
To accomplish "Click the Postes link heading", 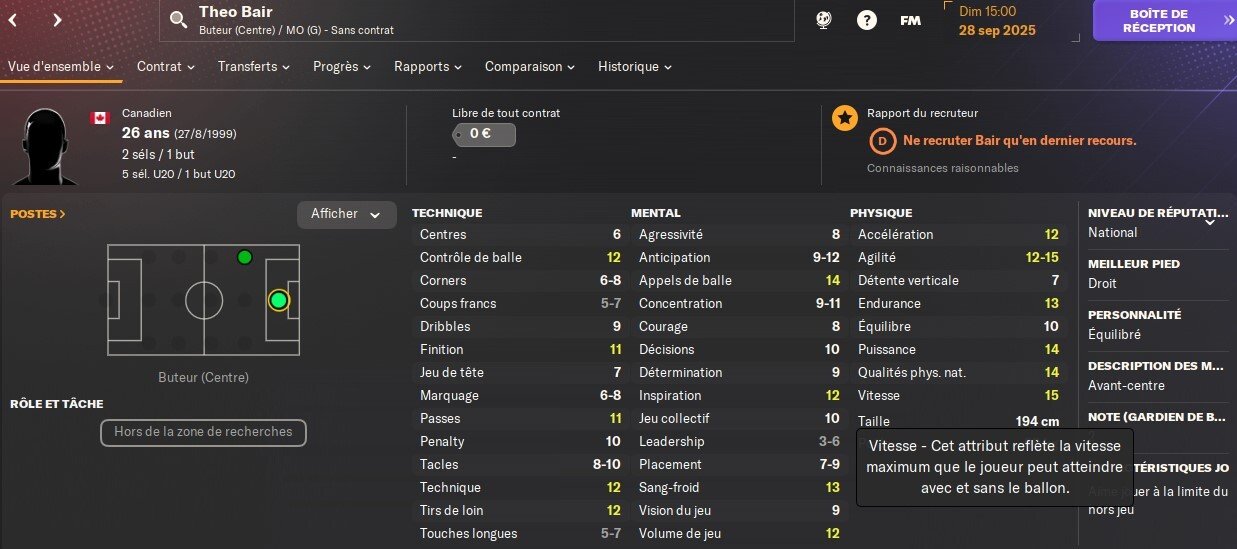I will 38,214.
